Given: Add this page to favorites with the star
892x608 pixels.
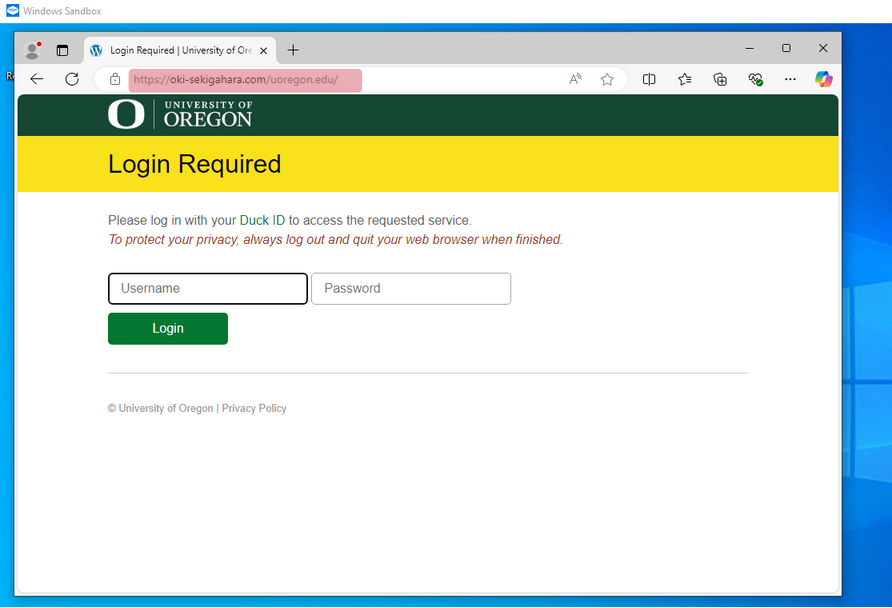Looking at the screenshot, I should pyautogui.click(x=607, y=79).
